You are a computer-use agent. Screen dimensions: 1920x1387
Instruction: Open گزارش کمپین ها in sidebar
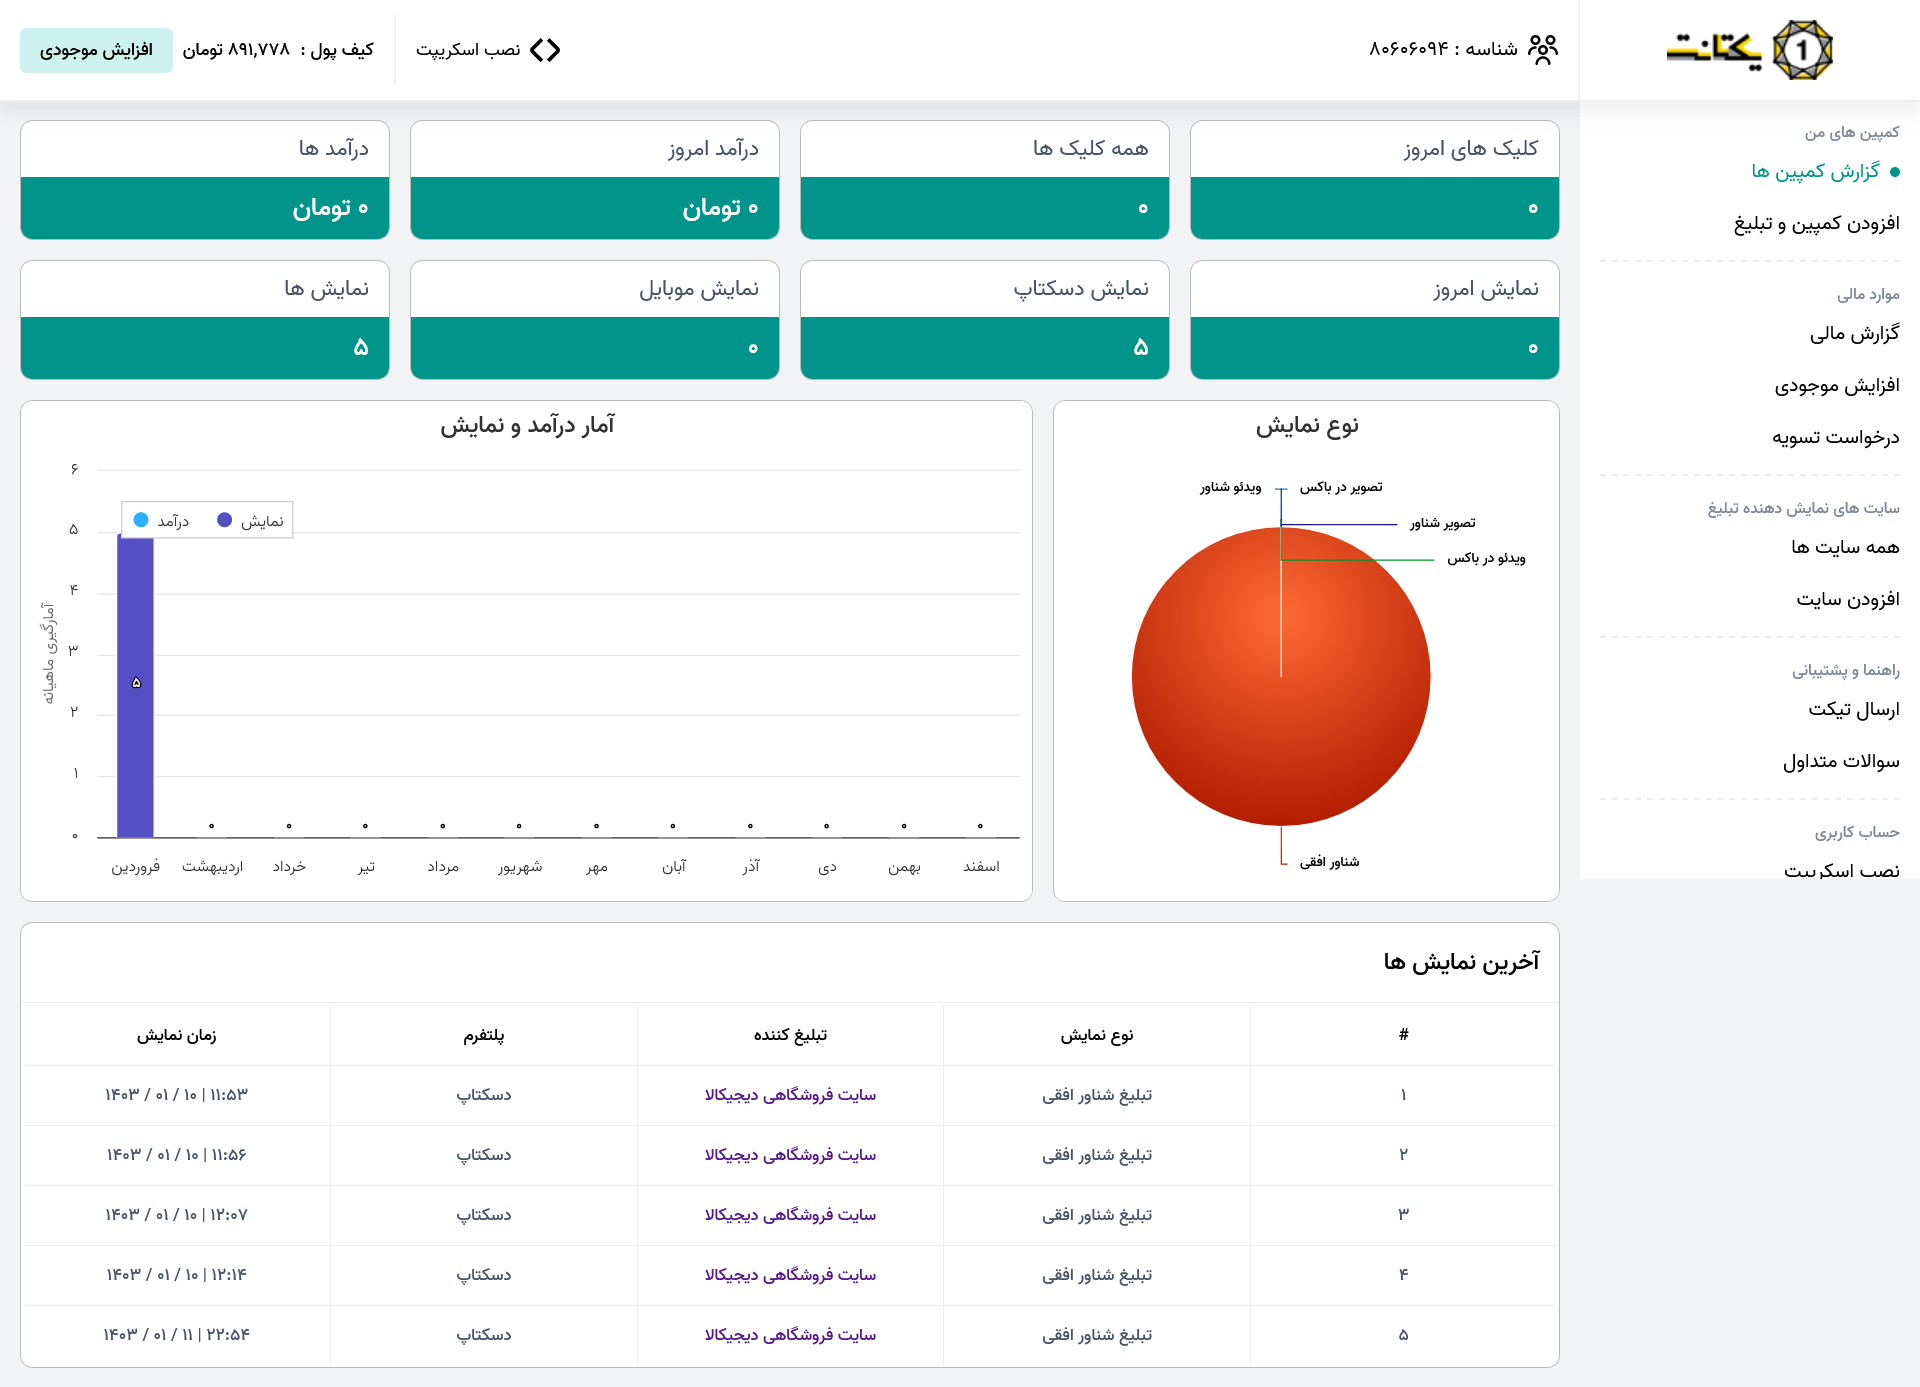[x=1815, y=172]
